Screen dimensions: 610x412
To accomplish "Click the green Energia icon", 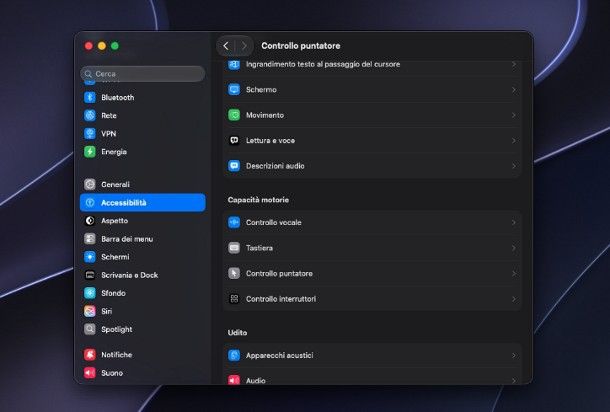I will pos(90,152).
